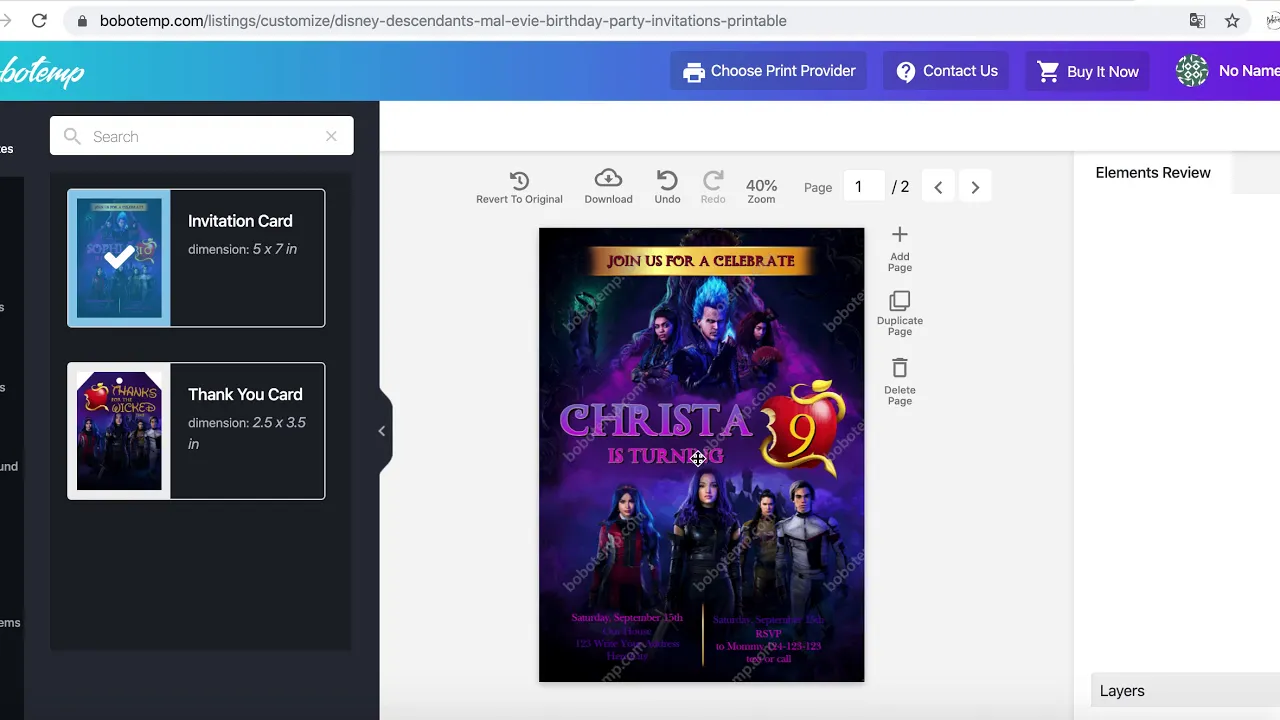Select the Thank You Card thumbnail
This screenshot has width=1280, height=720.
tap(119, 431)
